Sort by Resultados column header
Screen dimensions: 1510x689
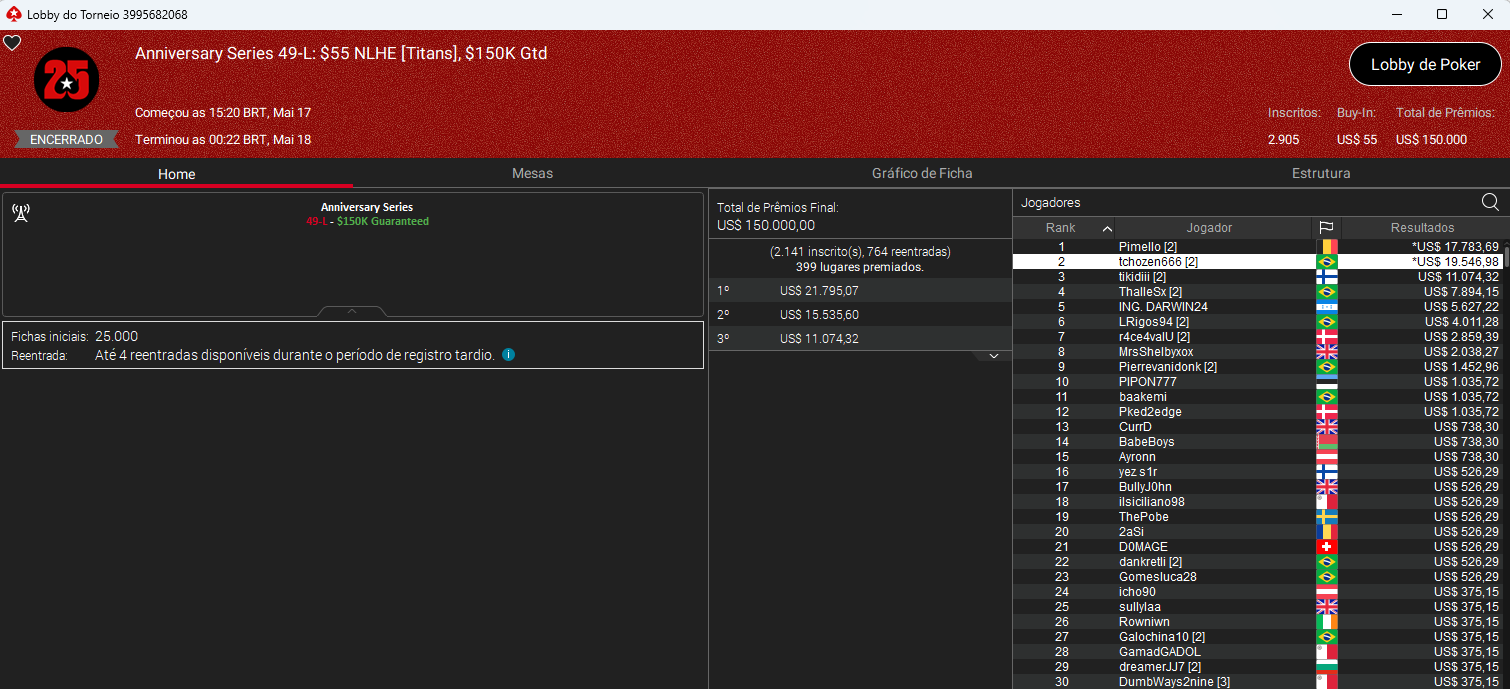(x=1422, y=228)
